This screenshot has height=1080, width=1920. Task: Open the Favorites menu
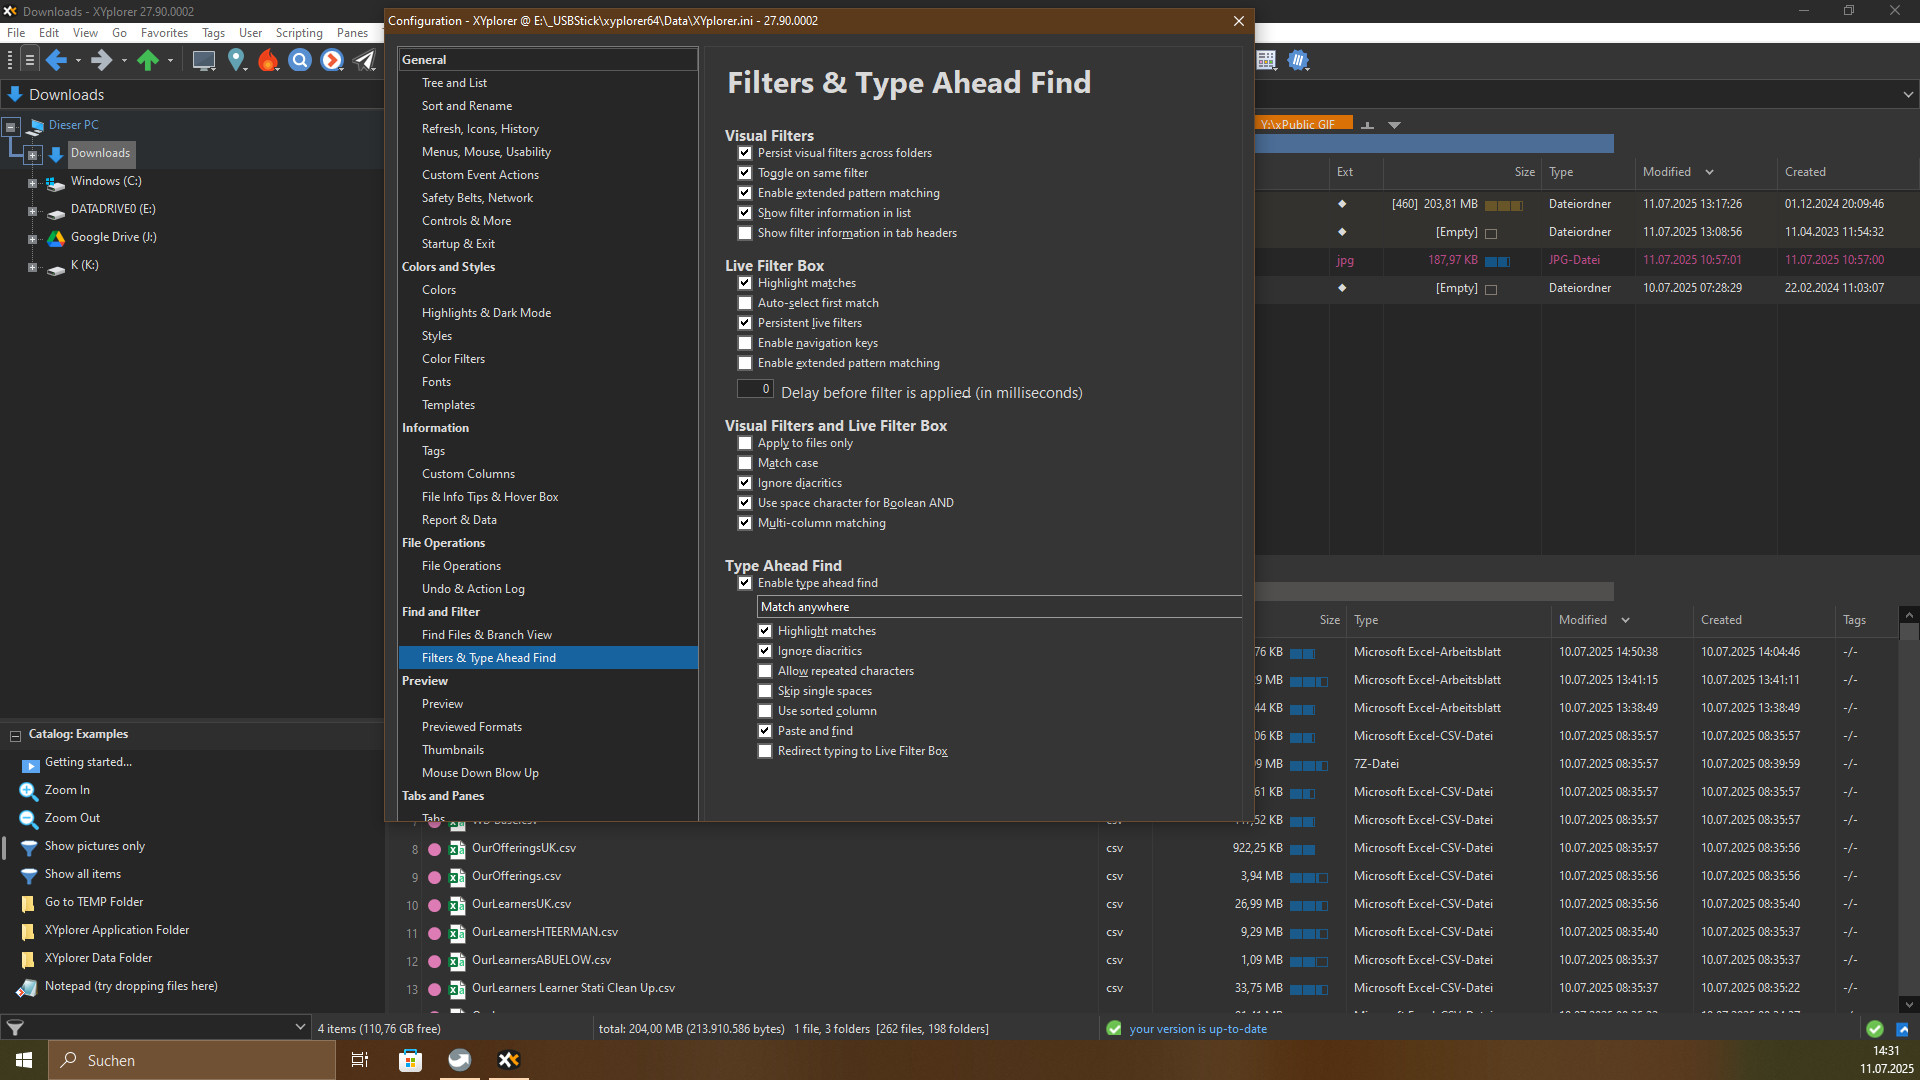(164, 33)
